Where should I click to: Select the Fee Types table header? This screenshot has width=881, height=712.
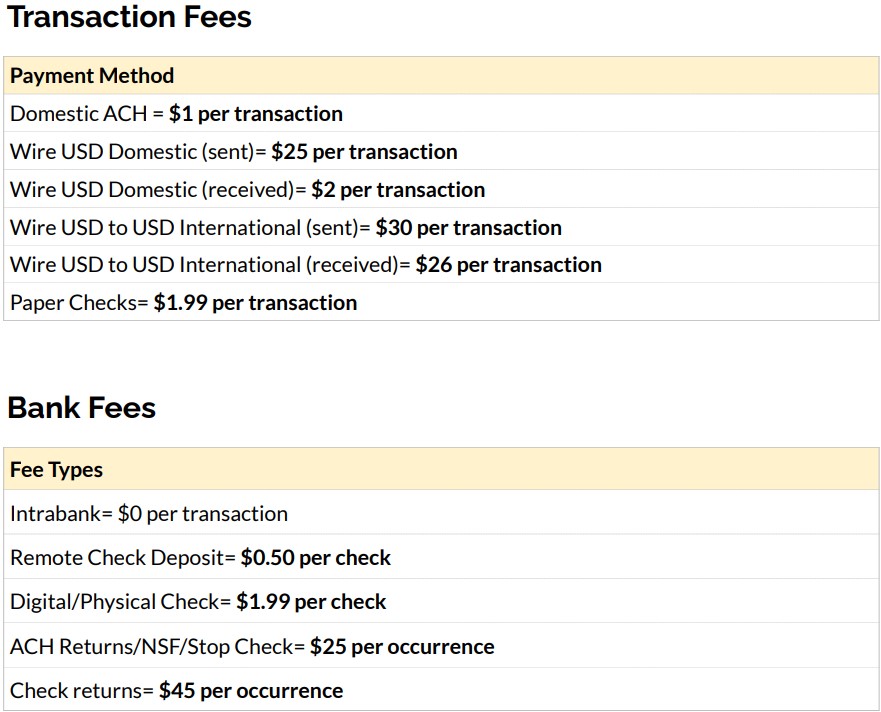click(x=56, y=469)
